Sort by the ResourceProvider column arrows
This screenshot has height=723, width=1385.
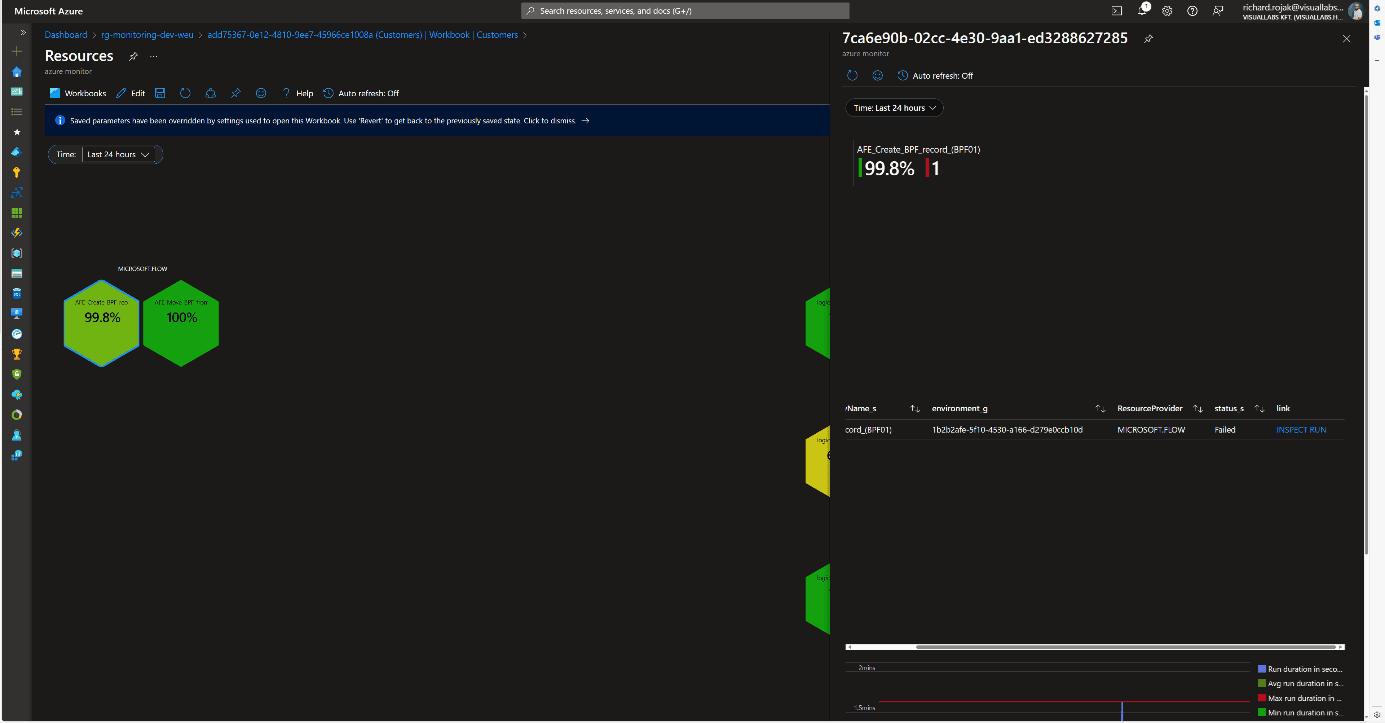coord(1198,408)
